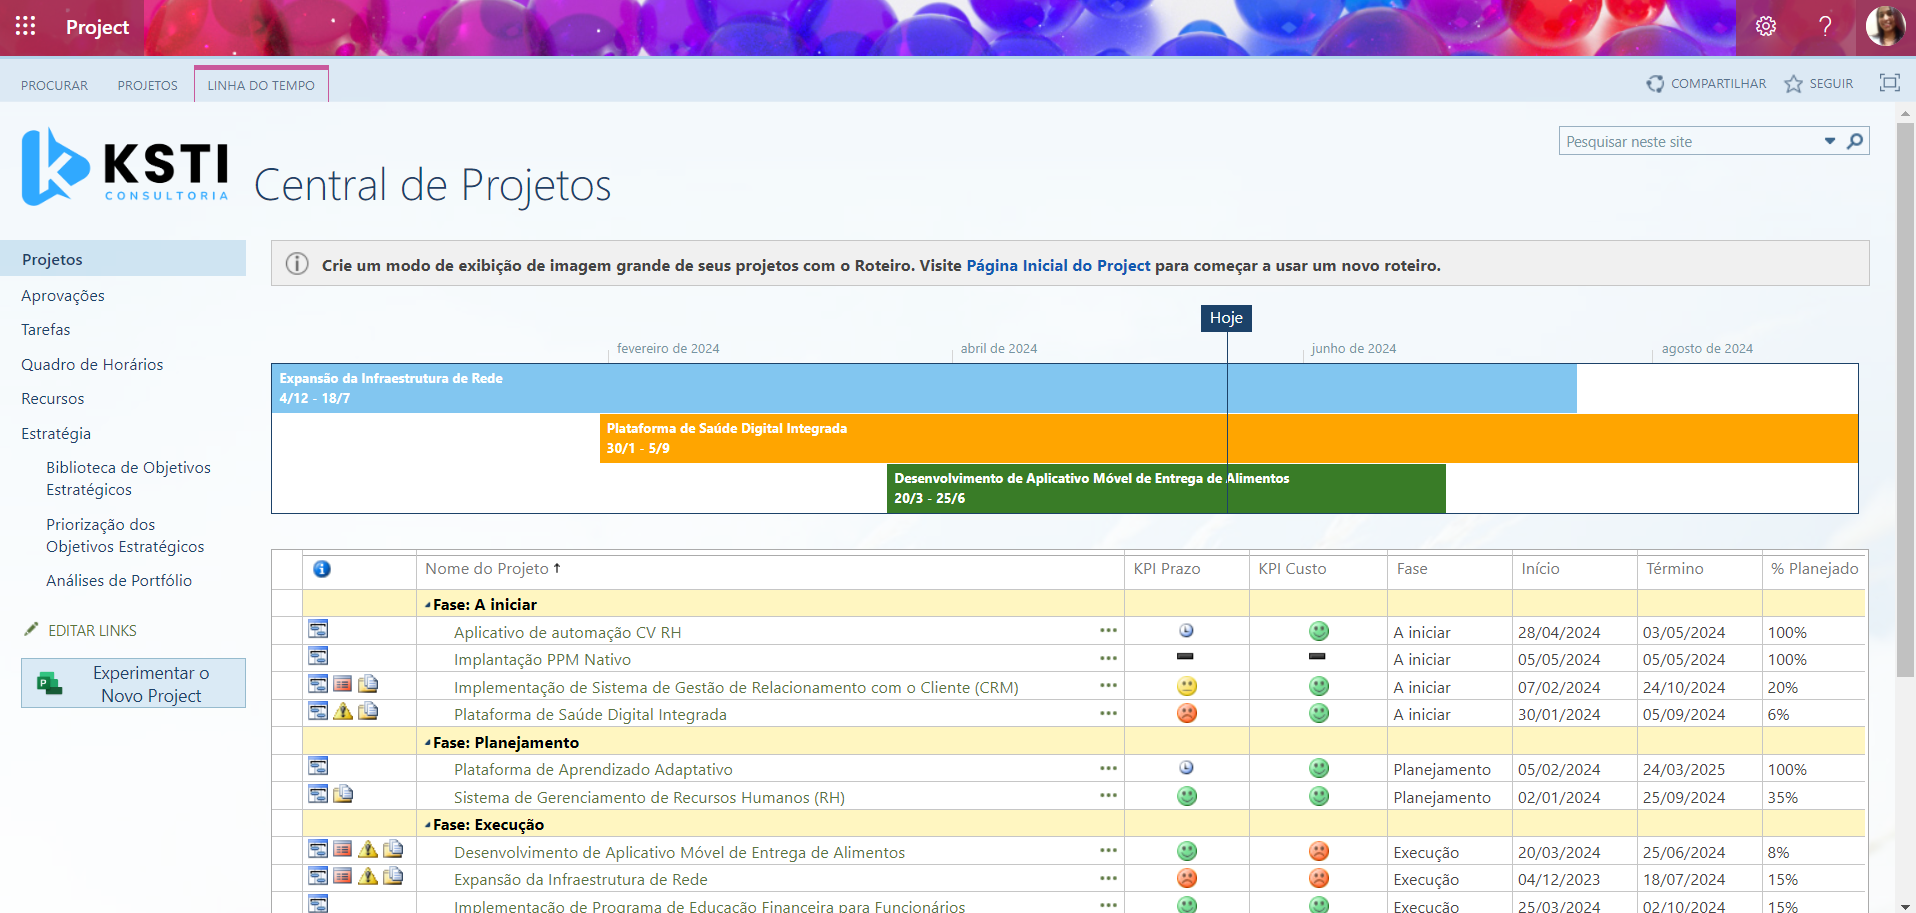Click the red KPI Prazo face for Plataforma de Saúde
The width and height of the screenshot is (1916, 913).
pyautogui.click(x=1187, y=714)
